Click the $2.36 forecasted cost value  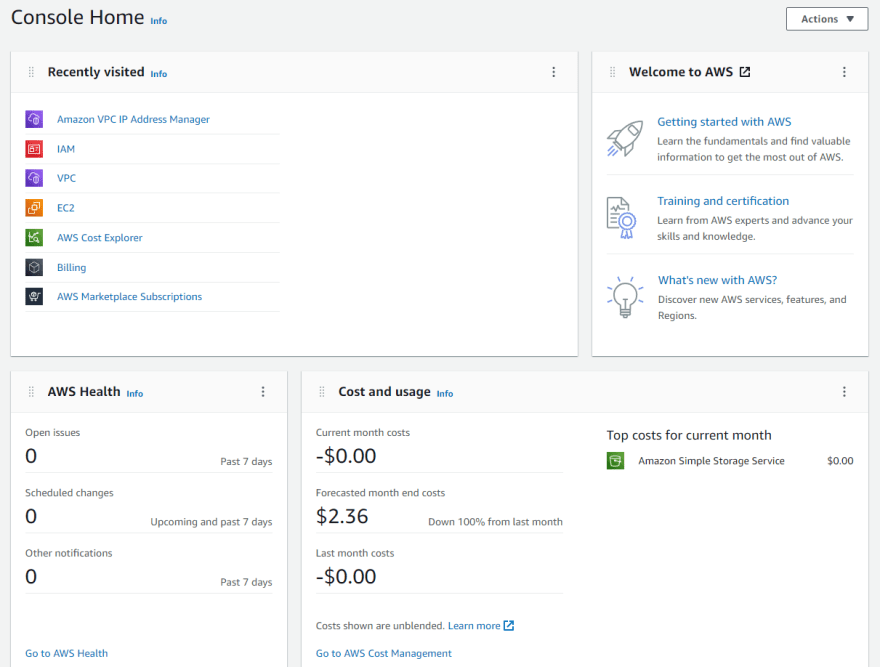coord(342,516)
